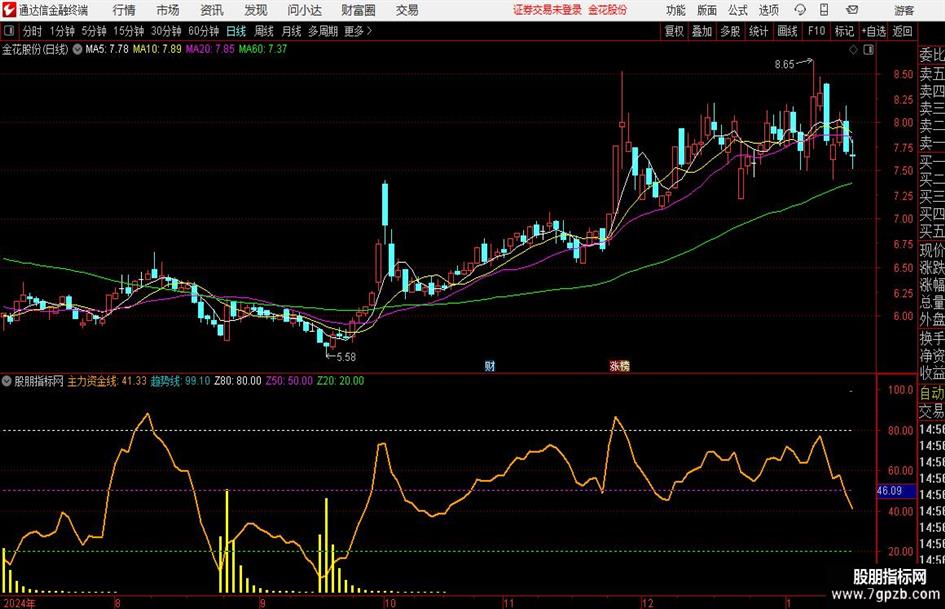Switch to 分时 chart tab
Viewport: 945px width, 609px height.
[33, 31]
